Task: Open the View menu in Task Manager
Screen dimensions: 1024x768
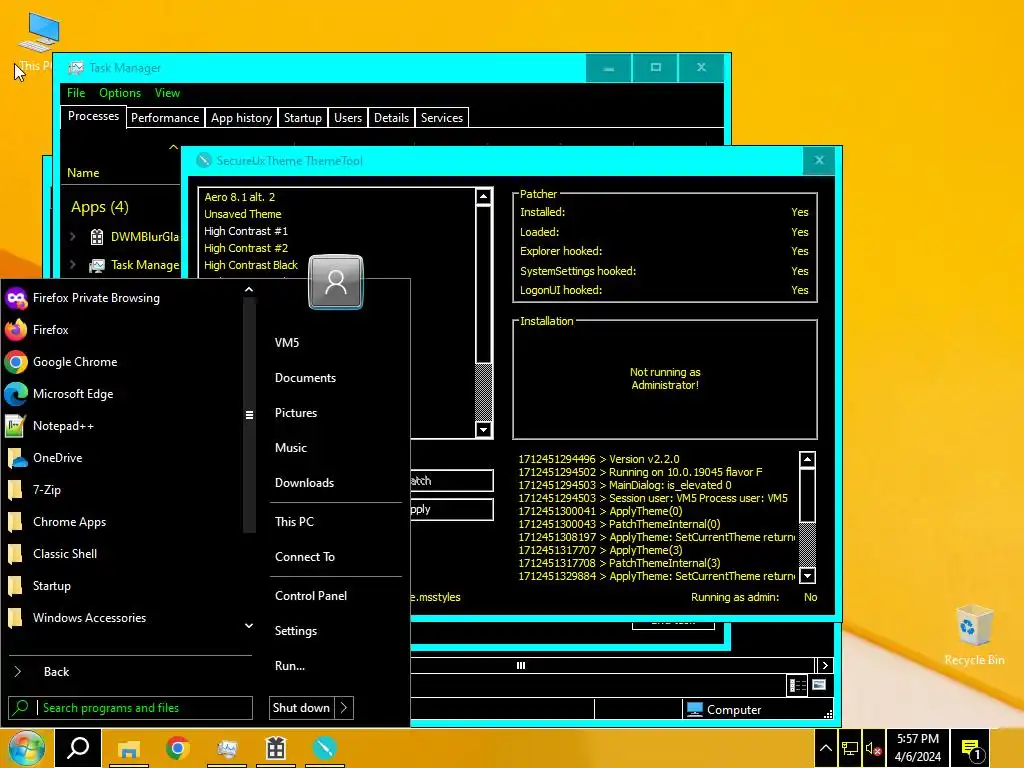Action: click(x=167, y=93)
